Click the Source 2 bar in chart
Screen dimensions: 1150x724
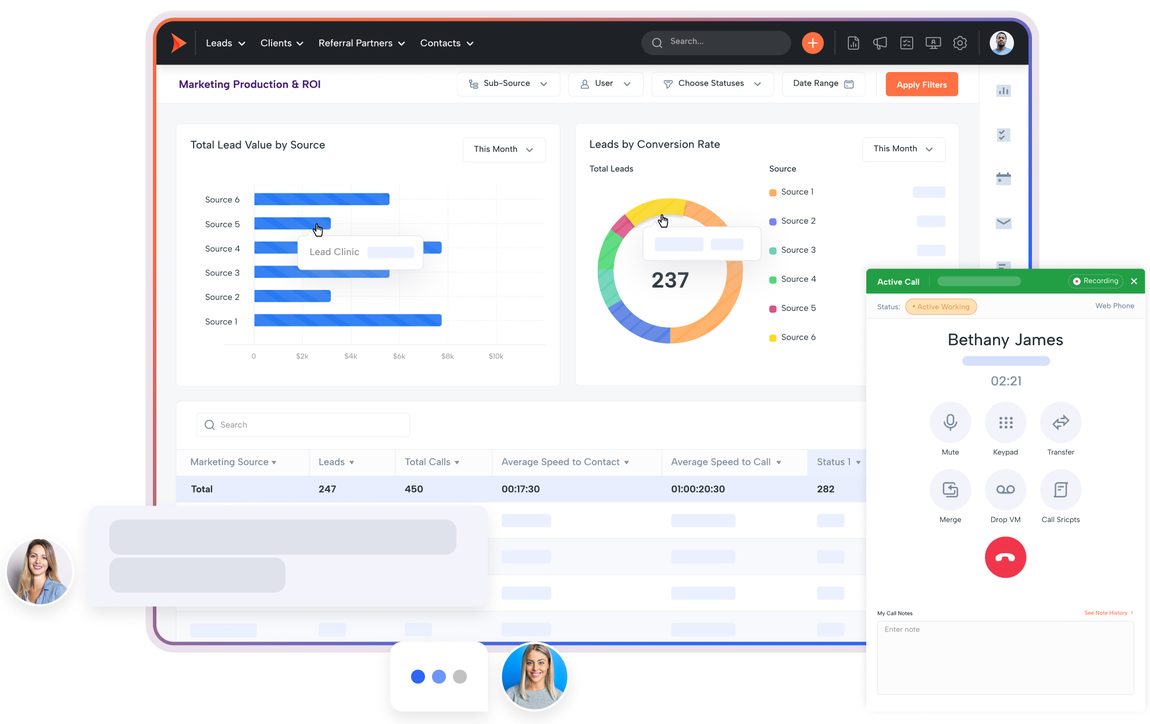292,296
